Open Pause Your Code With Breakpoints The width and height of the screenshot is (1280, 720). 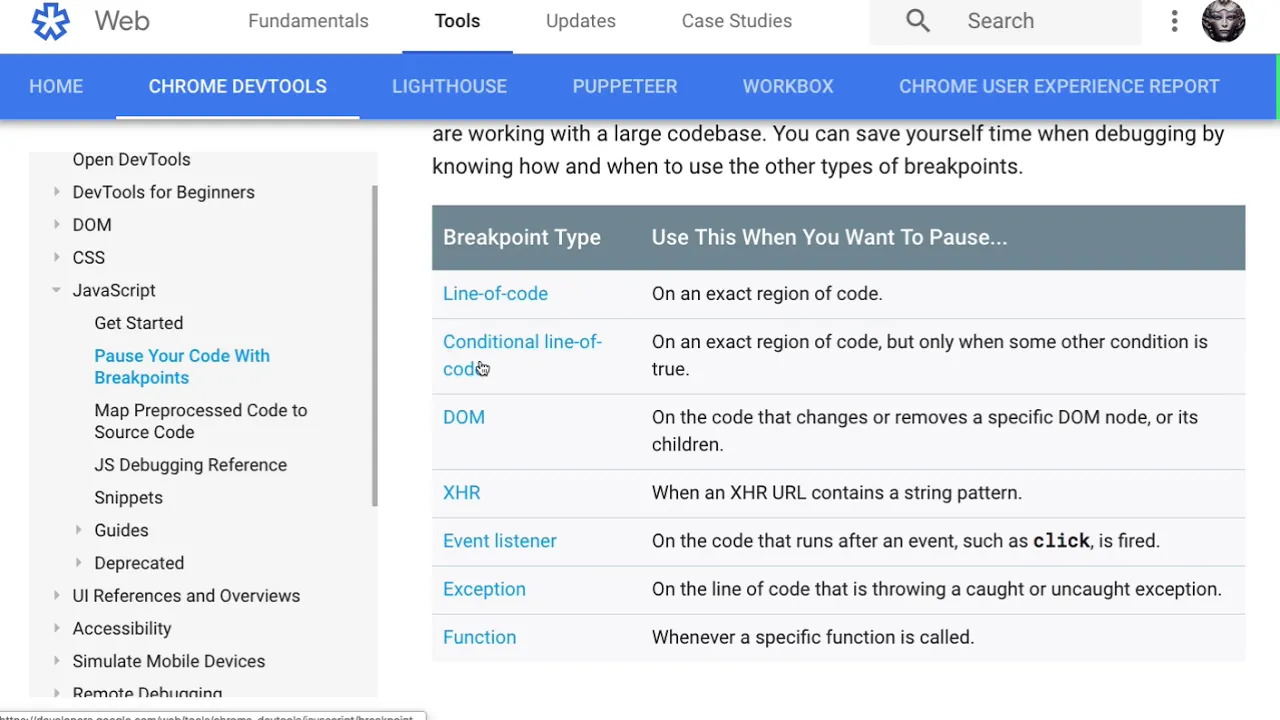(182, 367)
